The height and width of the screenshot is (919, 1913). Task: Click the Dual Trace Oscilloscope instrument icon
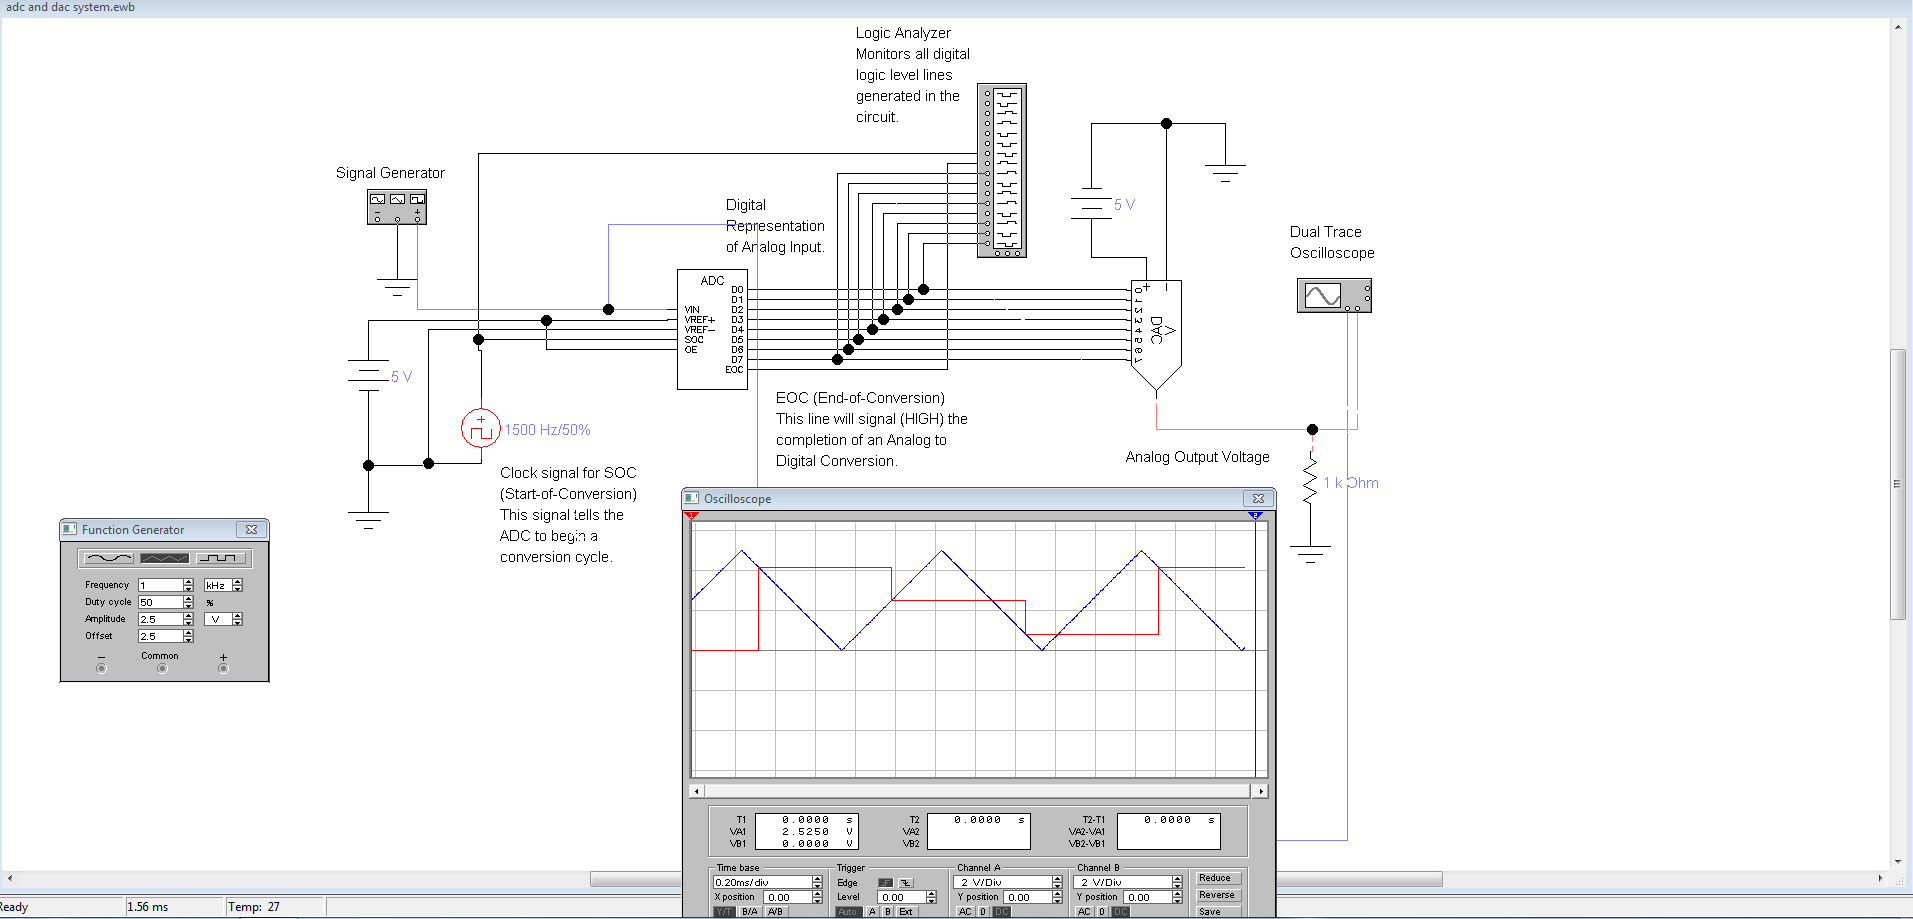pyautogui.click(x=1334, y=295)
